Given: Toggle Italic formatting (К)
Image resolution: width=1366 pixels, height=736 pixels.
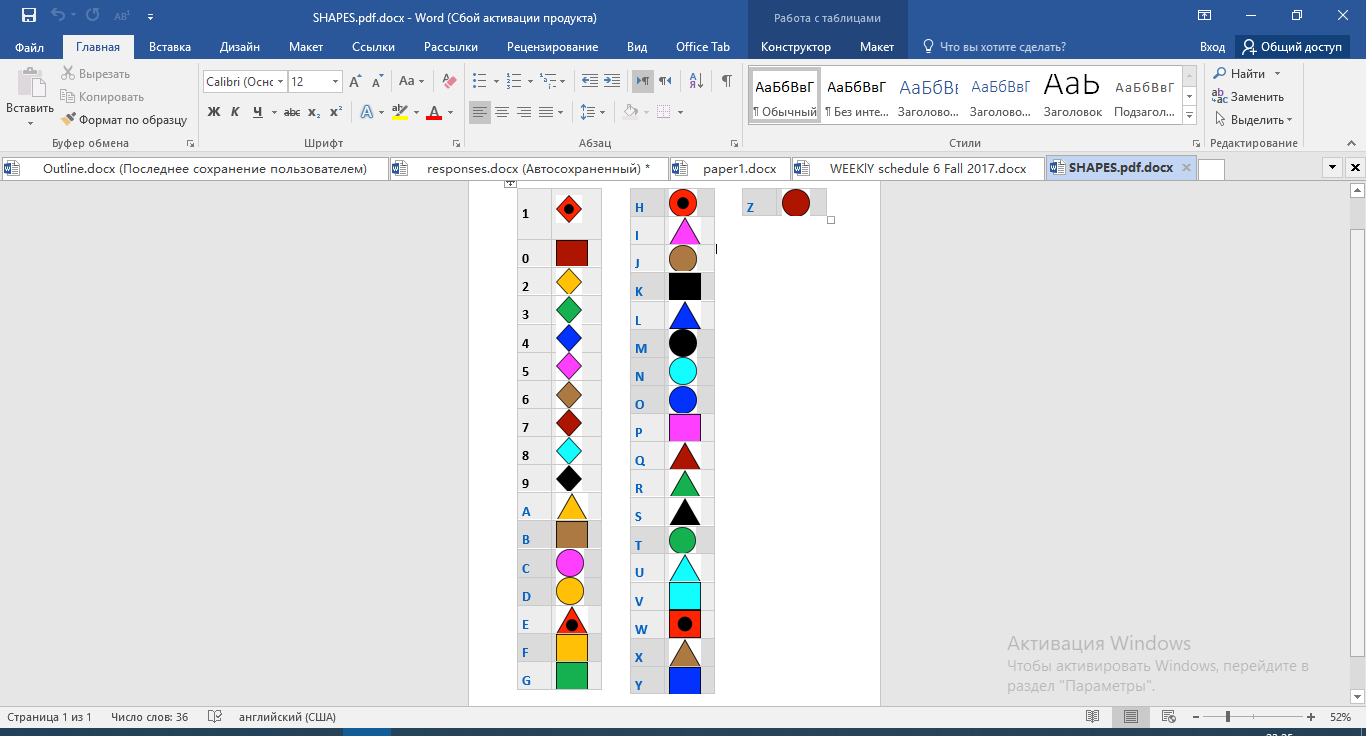Looking at the screenshot, I should pos(235,112).
